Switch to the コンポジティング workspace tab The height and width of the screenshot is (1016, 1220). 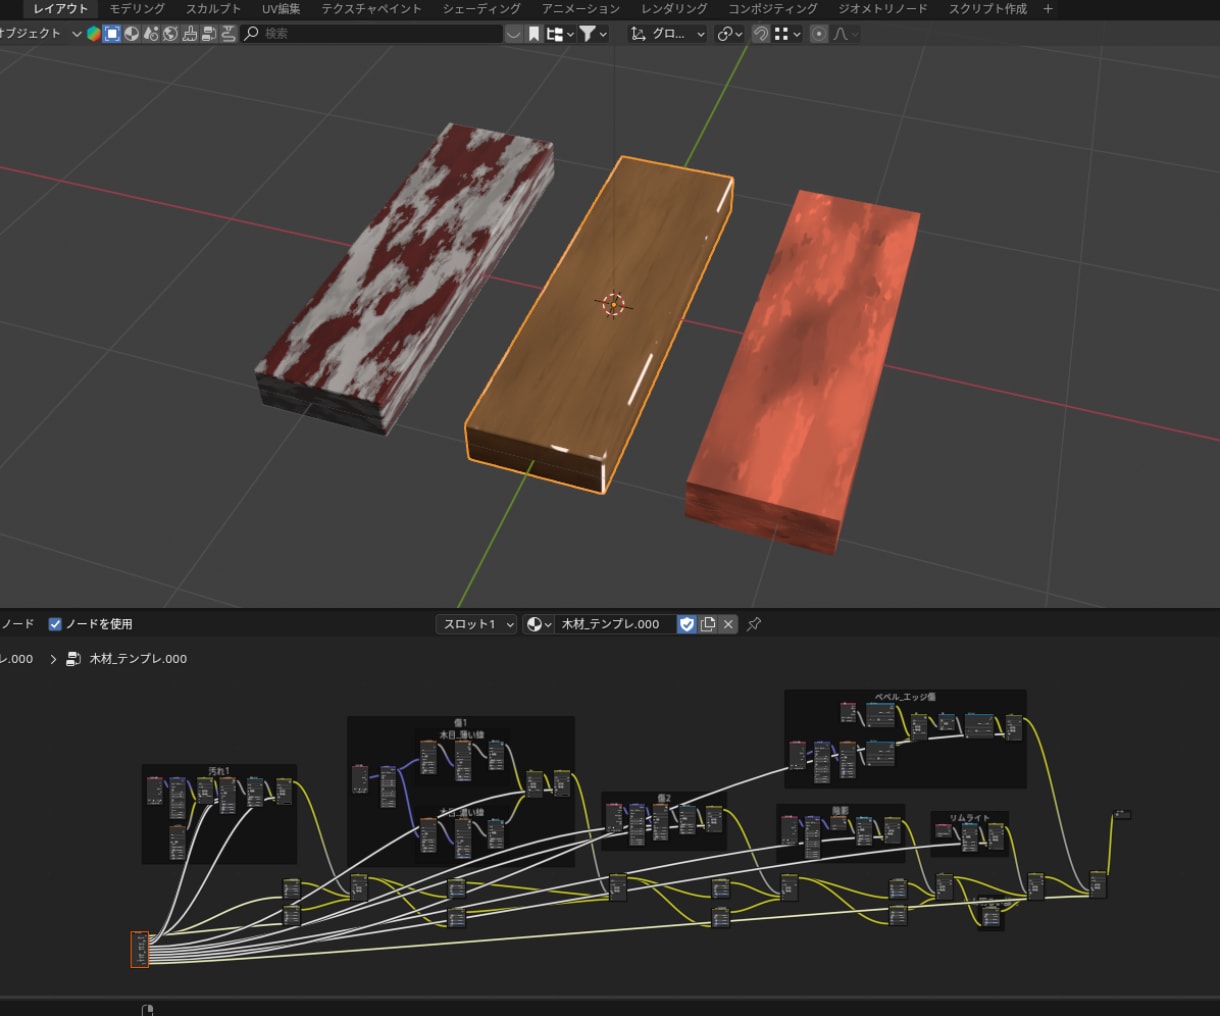click(772, 9)
